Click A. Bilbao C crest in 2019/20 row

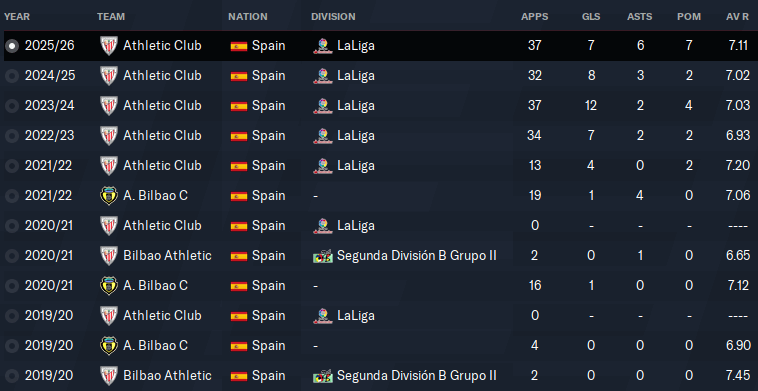click(x=109, y=346)
